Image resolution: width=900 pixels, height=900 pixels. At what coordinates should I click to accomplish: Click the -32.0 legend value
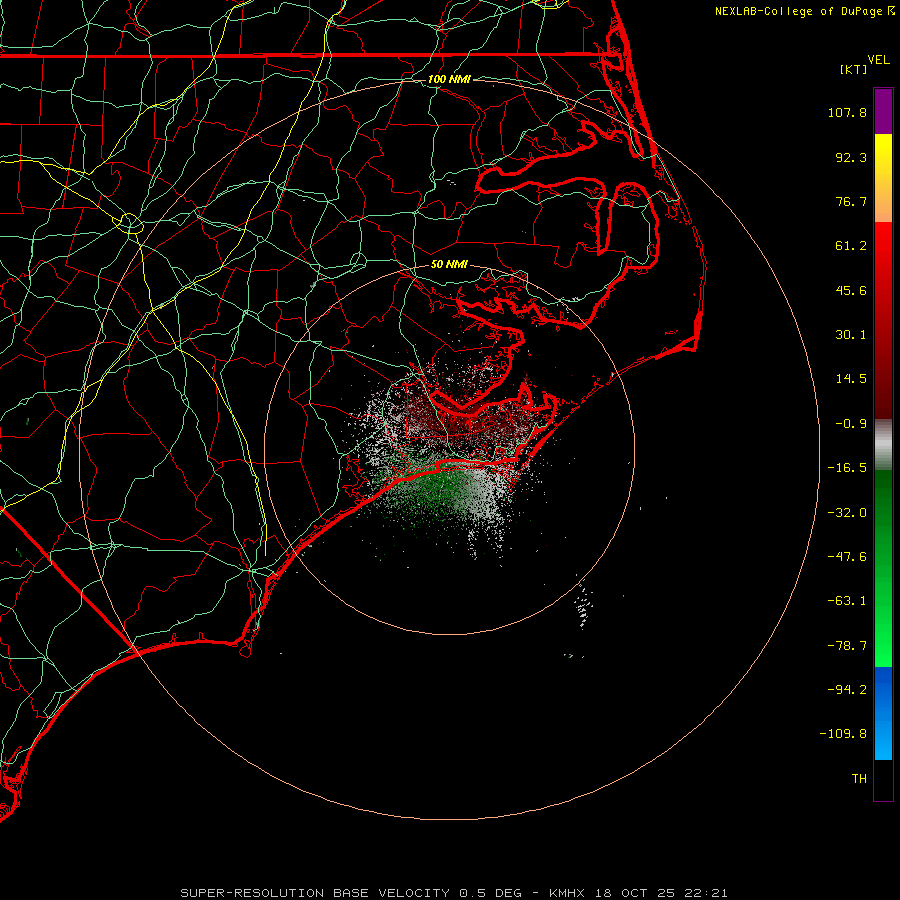point(847,513)
